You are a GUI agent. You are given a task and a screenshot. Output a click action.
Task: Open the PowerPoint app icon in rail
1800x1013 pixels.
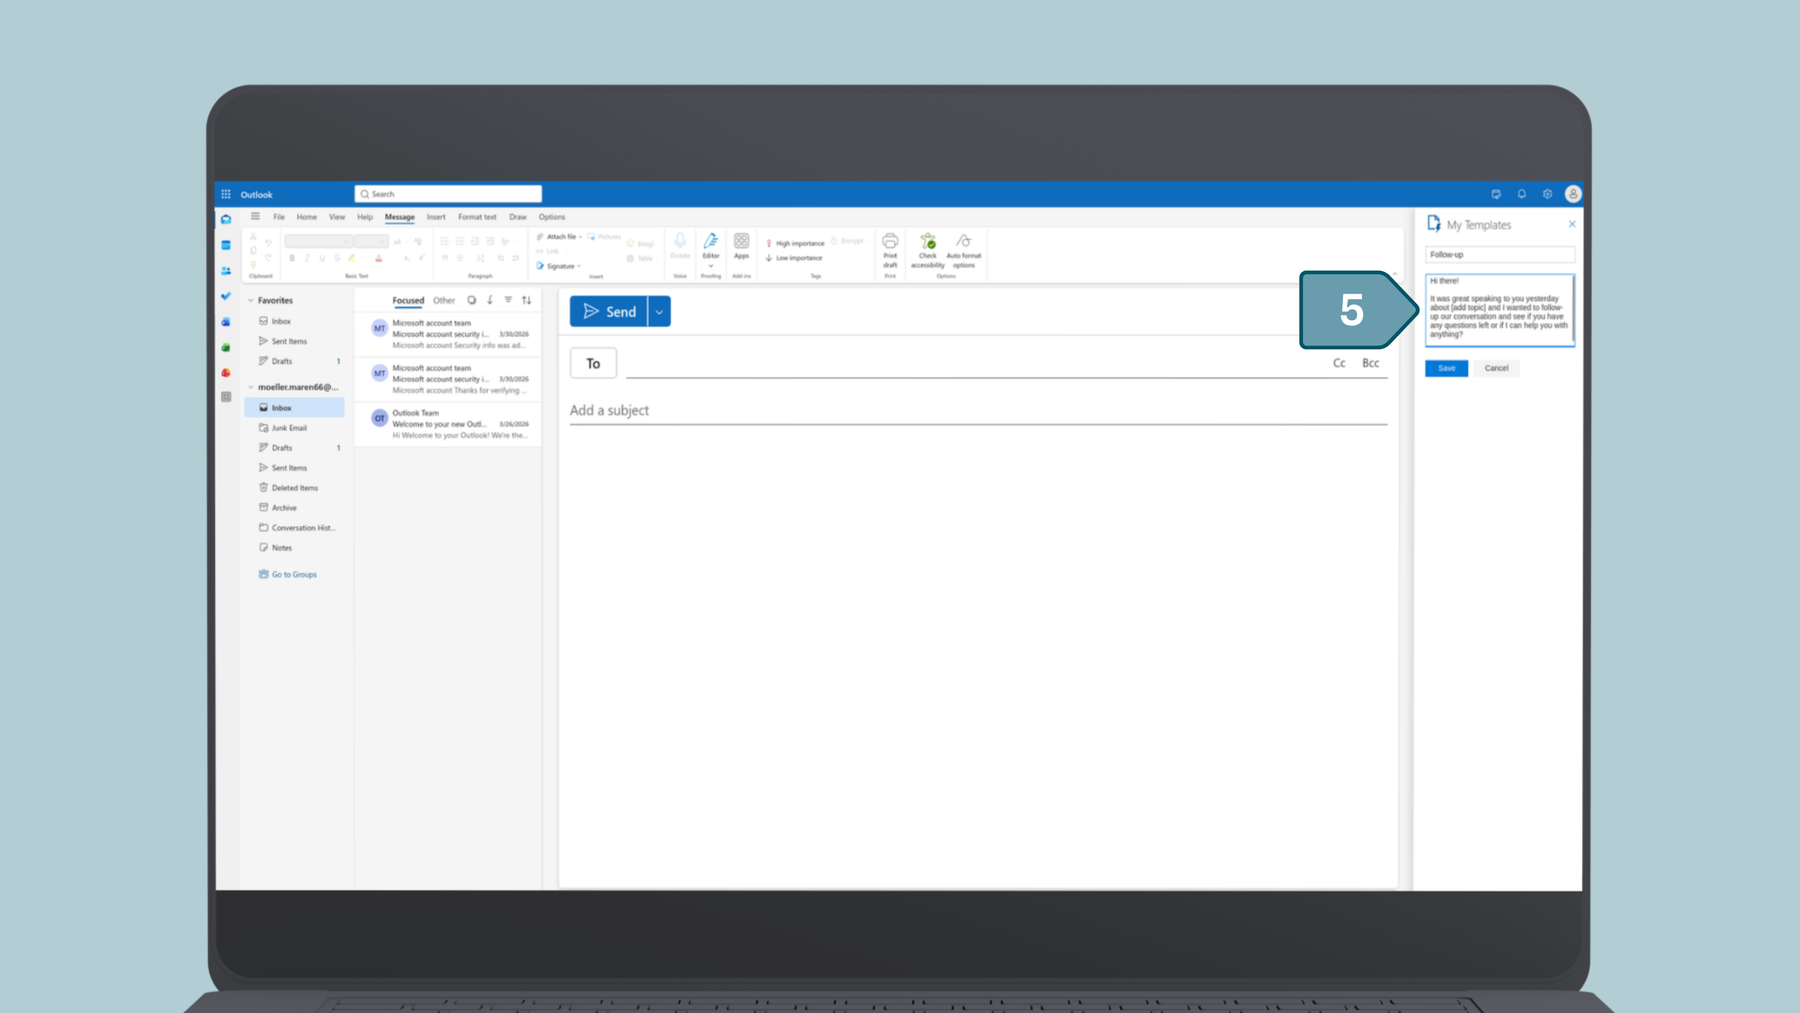[226, 372]
